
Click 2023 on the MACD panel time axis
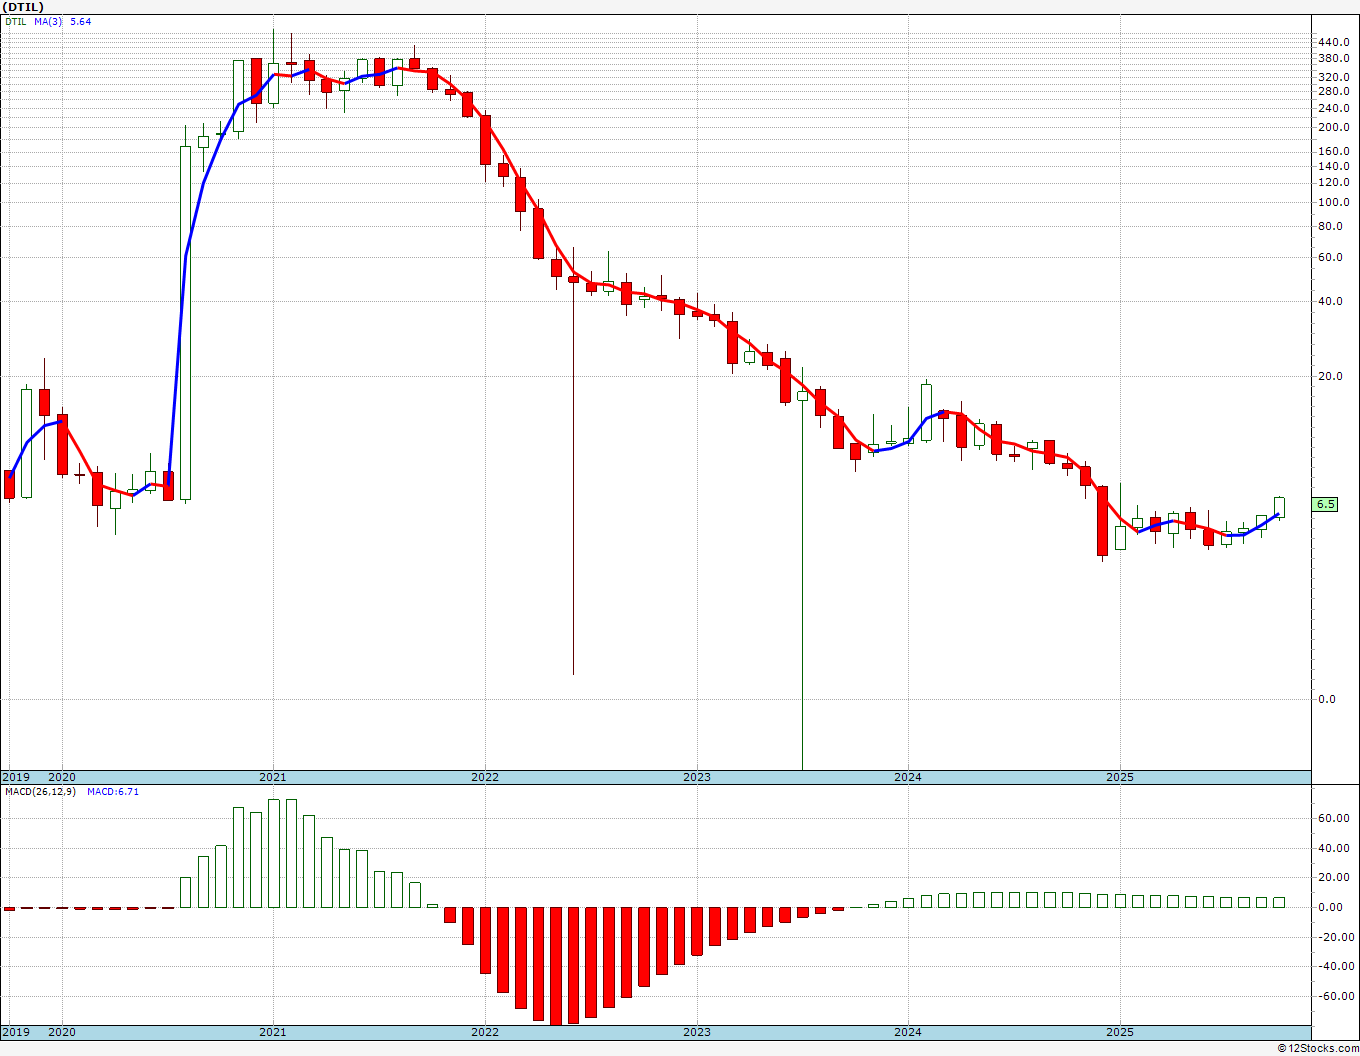click(697, 1032)
